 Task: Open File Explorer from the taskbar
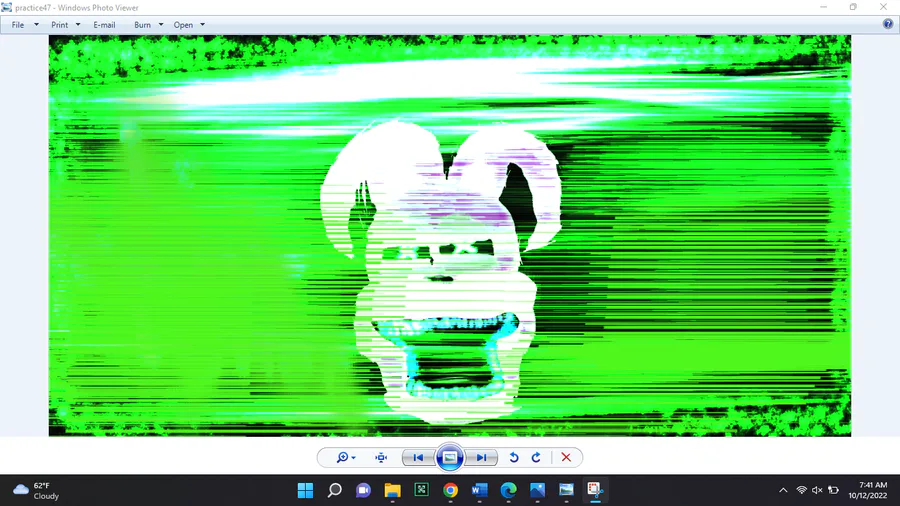(x=393, y=490)
